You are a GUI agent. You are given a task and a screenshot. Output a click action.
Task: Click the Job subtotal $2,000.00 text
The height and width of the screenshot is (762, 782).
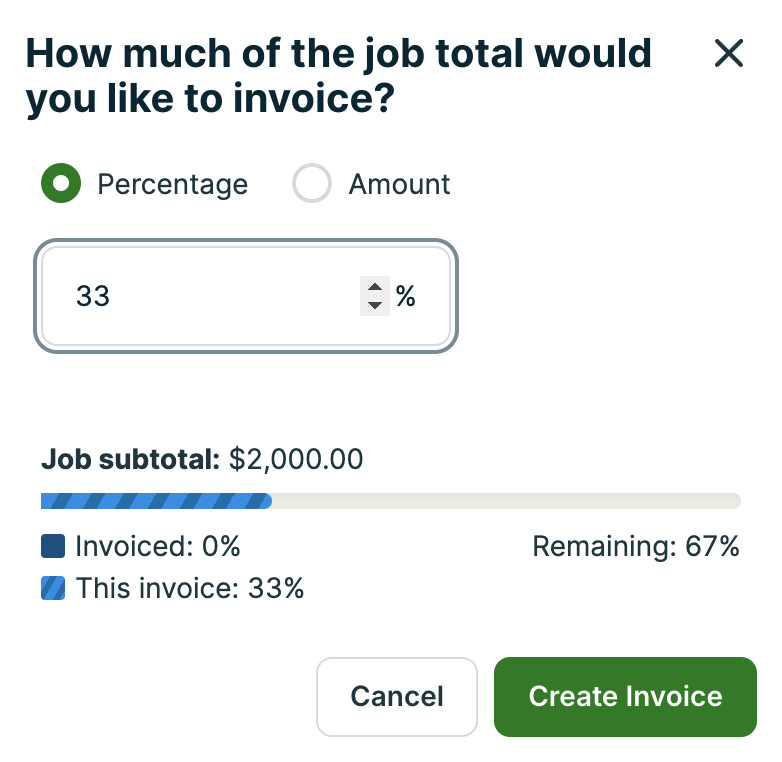(x=202, y=459)
